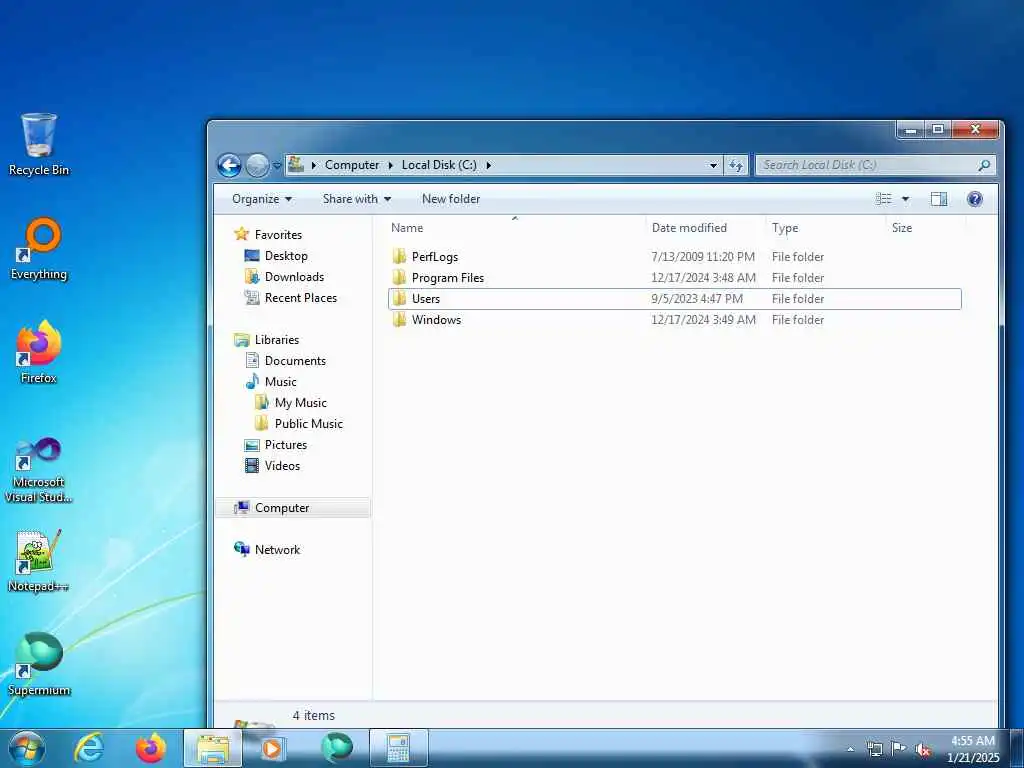This screenshot has height=768, width=1024.
Task: Open the address bar history dropdown
Action: pos(713,165)
